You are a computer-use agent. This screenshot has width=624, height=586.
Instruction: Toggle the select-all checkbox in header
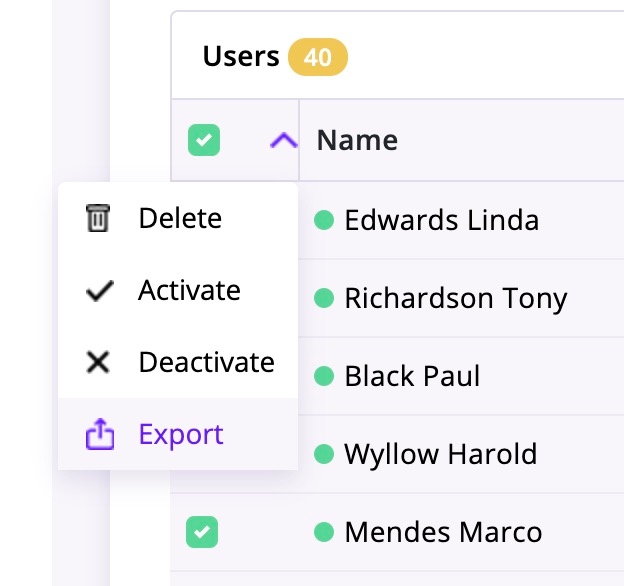pos(203,141)
